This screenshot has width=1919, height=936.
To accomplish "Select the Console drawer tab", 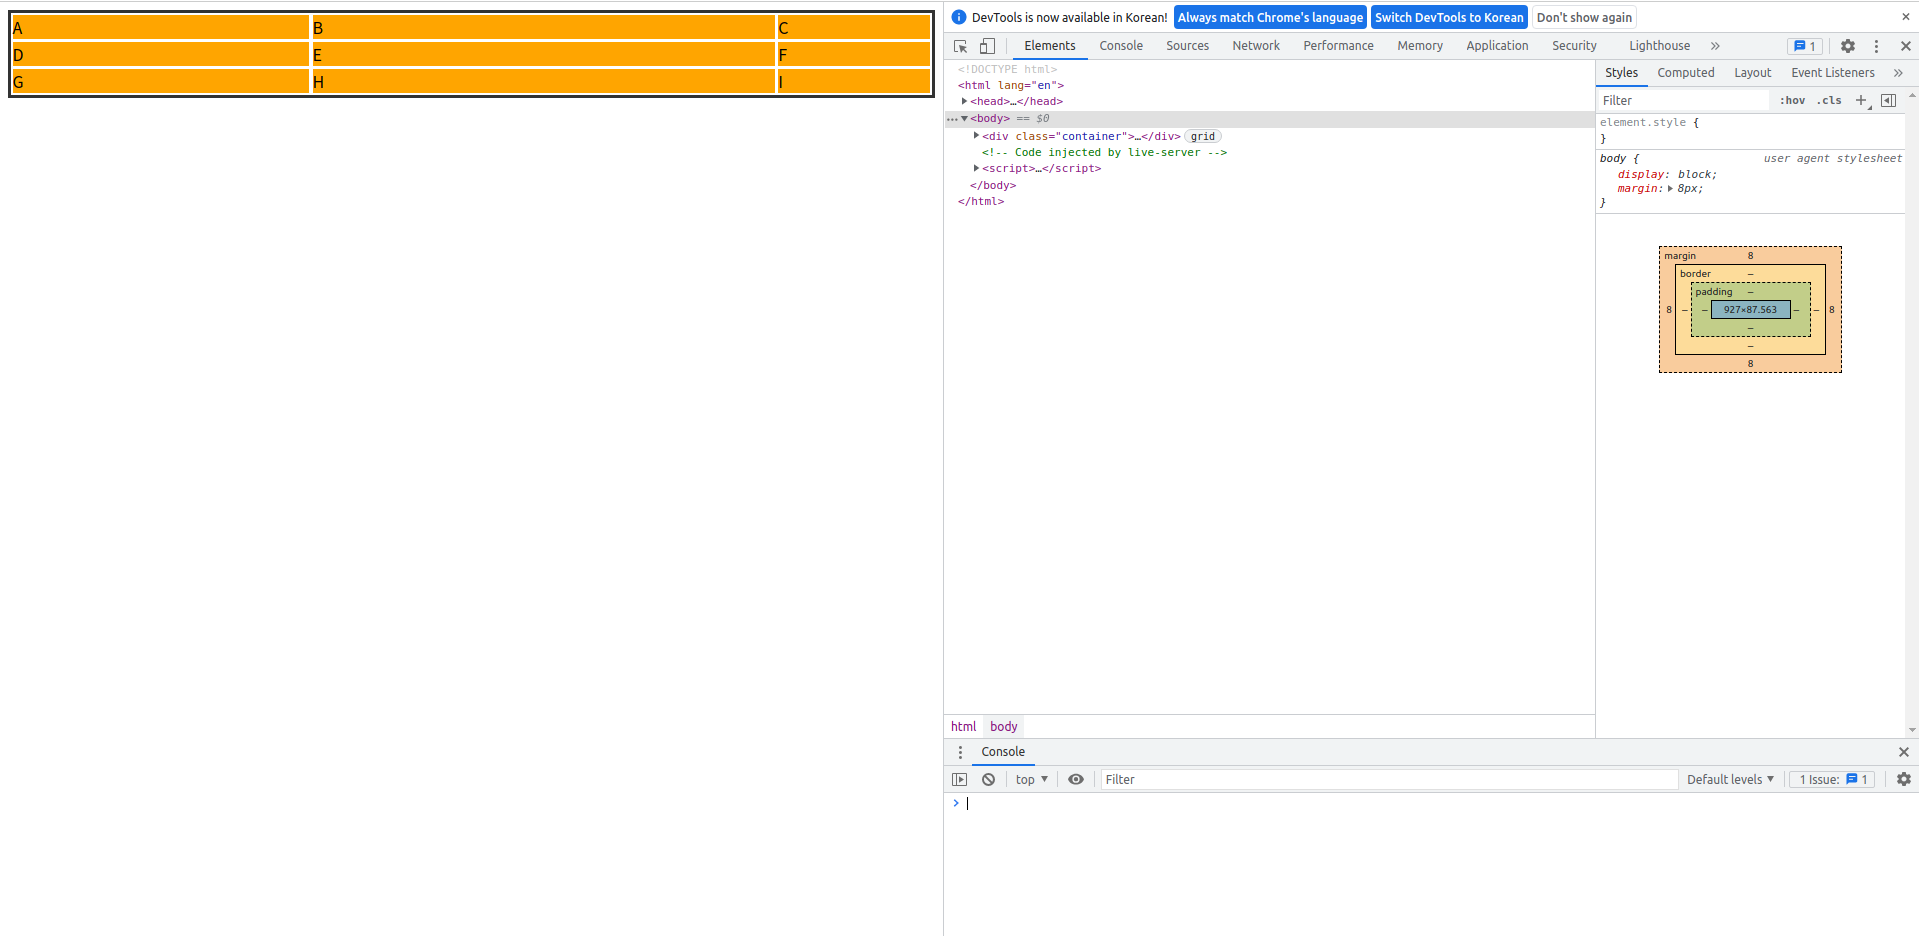I will 1003,752.
